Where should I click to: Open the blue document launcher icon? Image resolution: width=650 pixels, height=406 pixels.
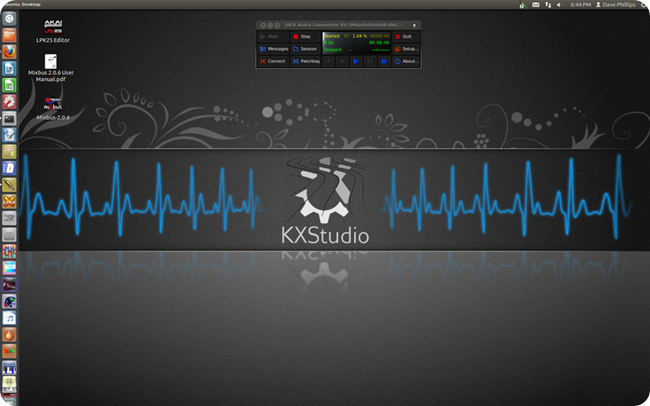tap(9, 168)
